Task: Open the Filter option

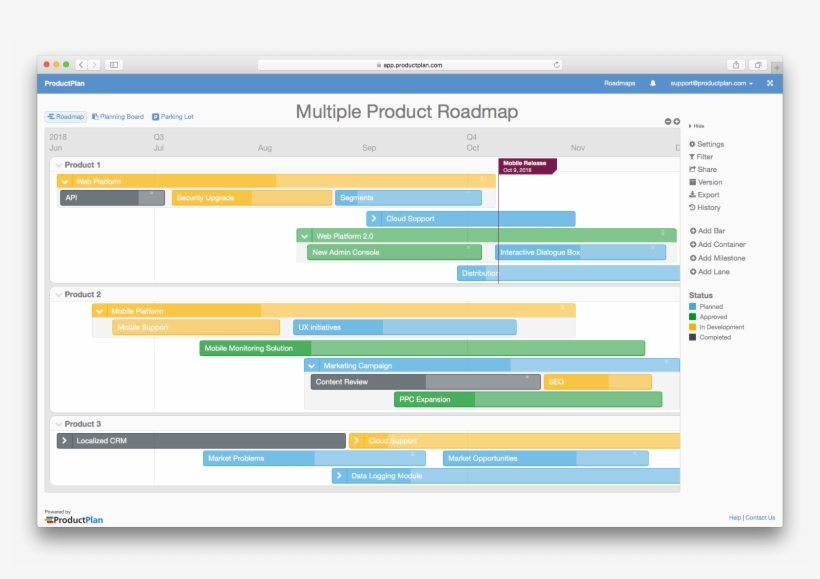Action: pos(704,157)
